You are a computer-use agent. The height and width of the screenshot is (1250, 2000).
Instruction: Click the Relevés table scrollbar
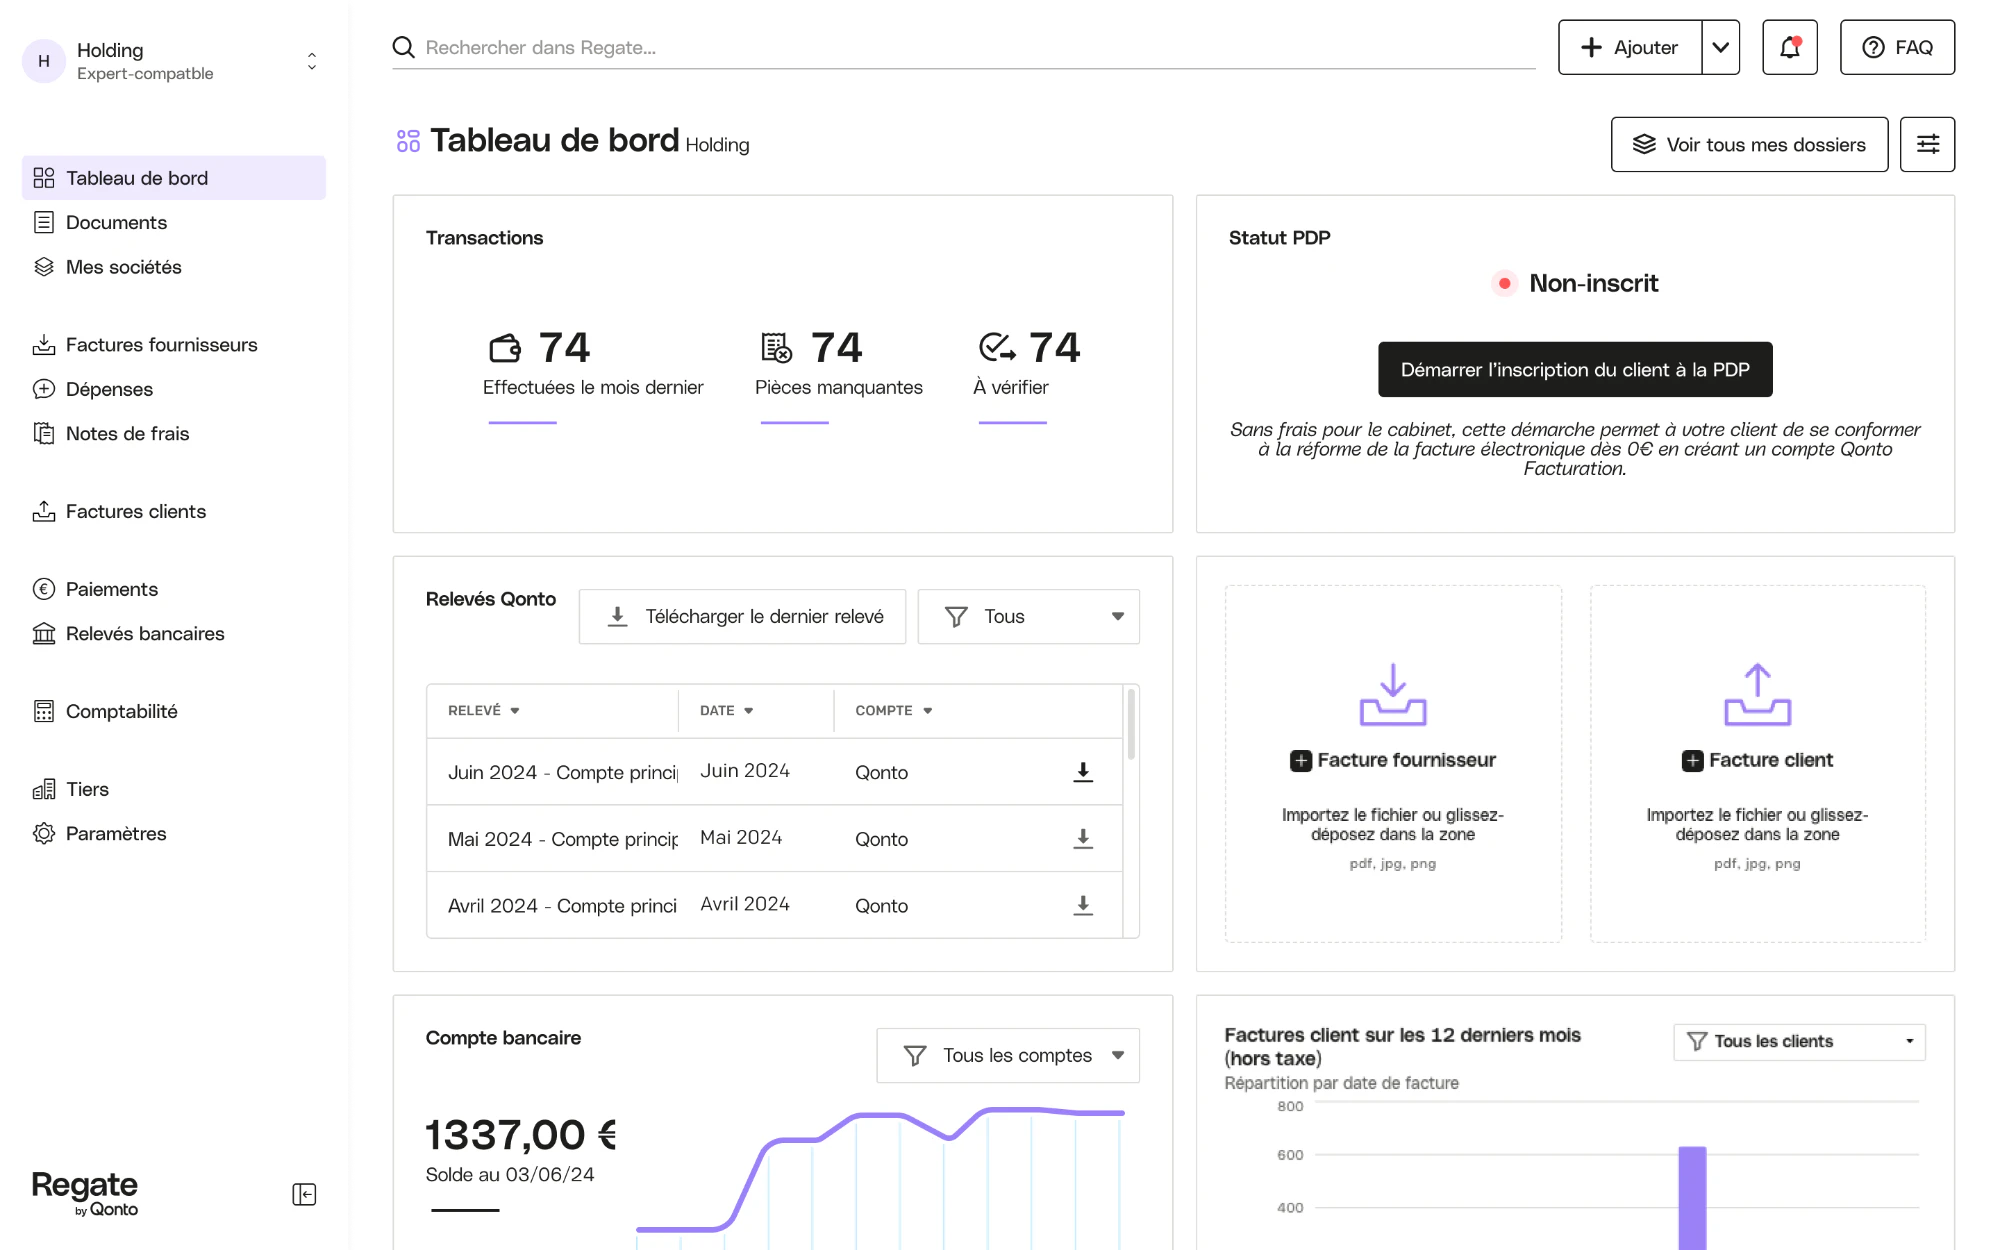pos(1131,724)
